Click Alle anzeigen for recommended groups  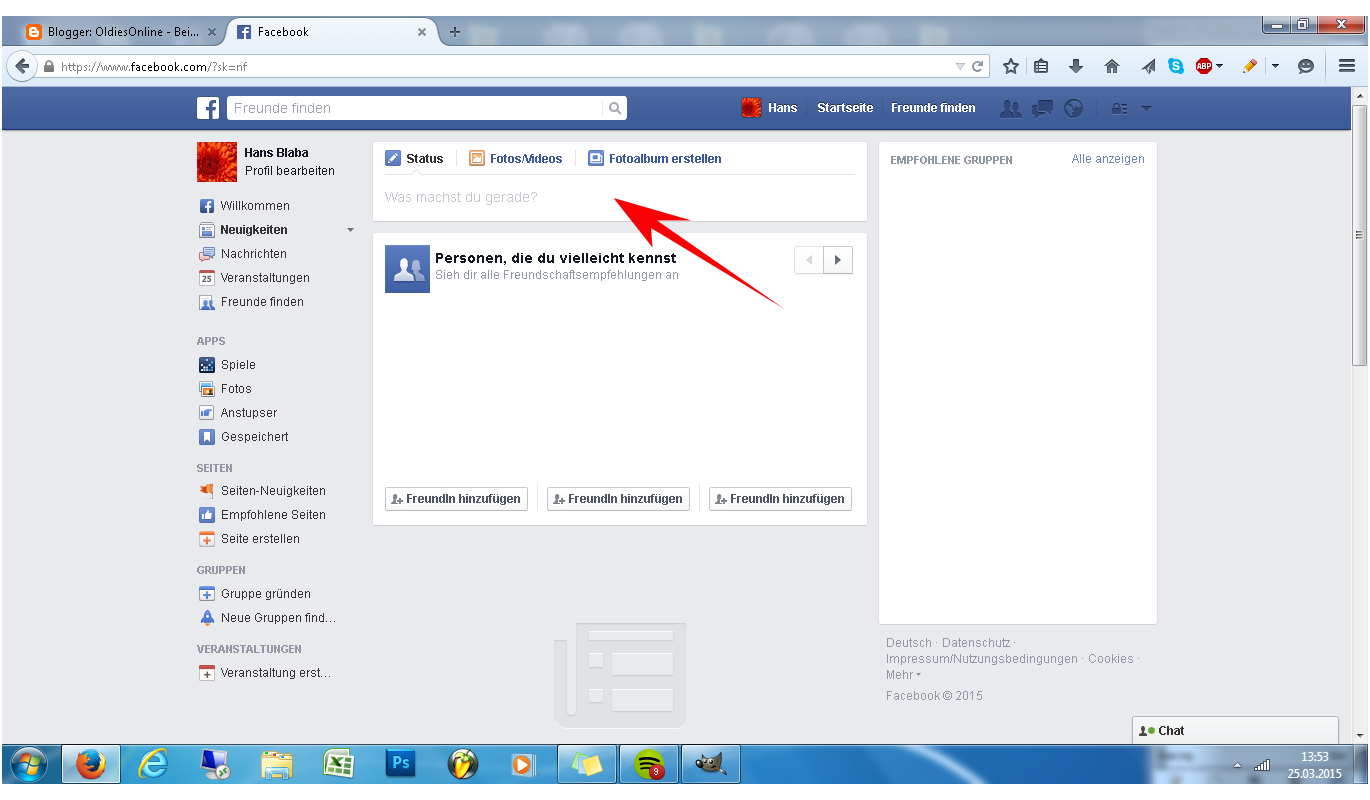point(1108,159)
